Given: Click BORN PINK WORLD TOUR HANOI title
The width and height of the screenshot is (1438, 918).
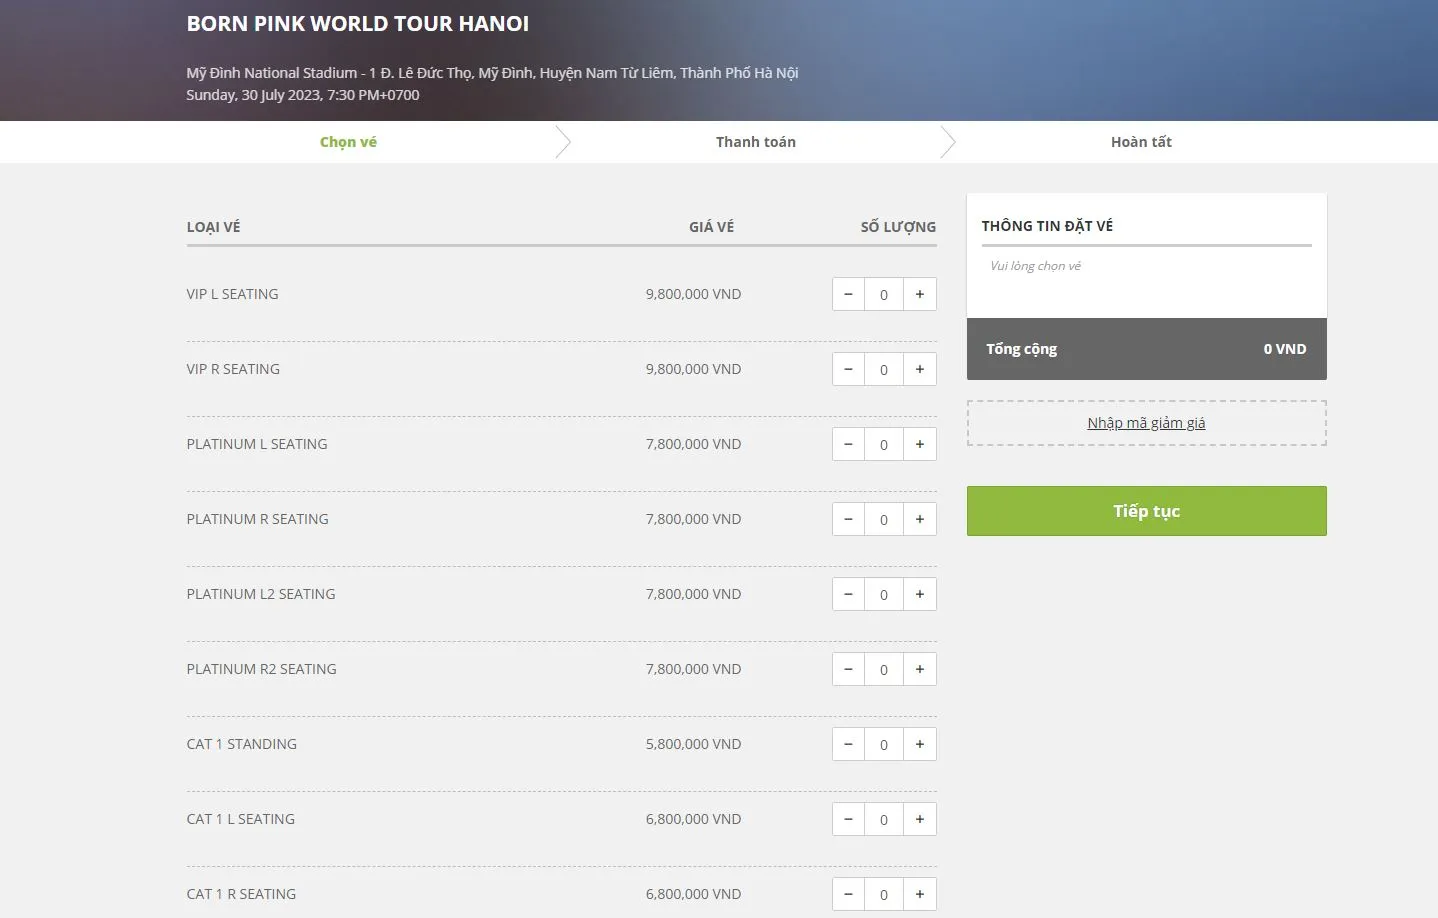Looking at the screenshot, I should pyautogui.click(x=358, y=24).
